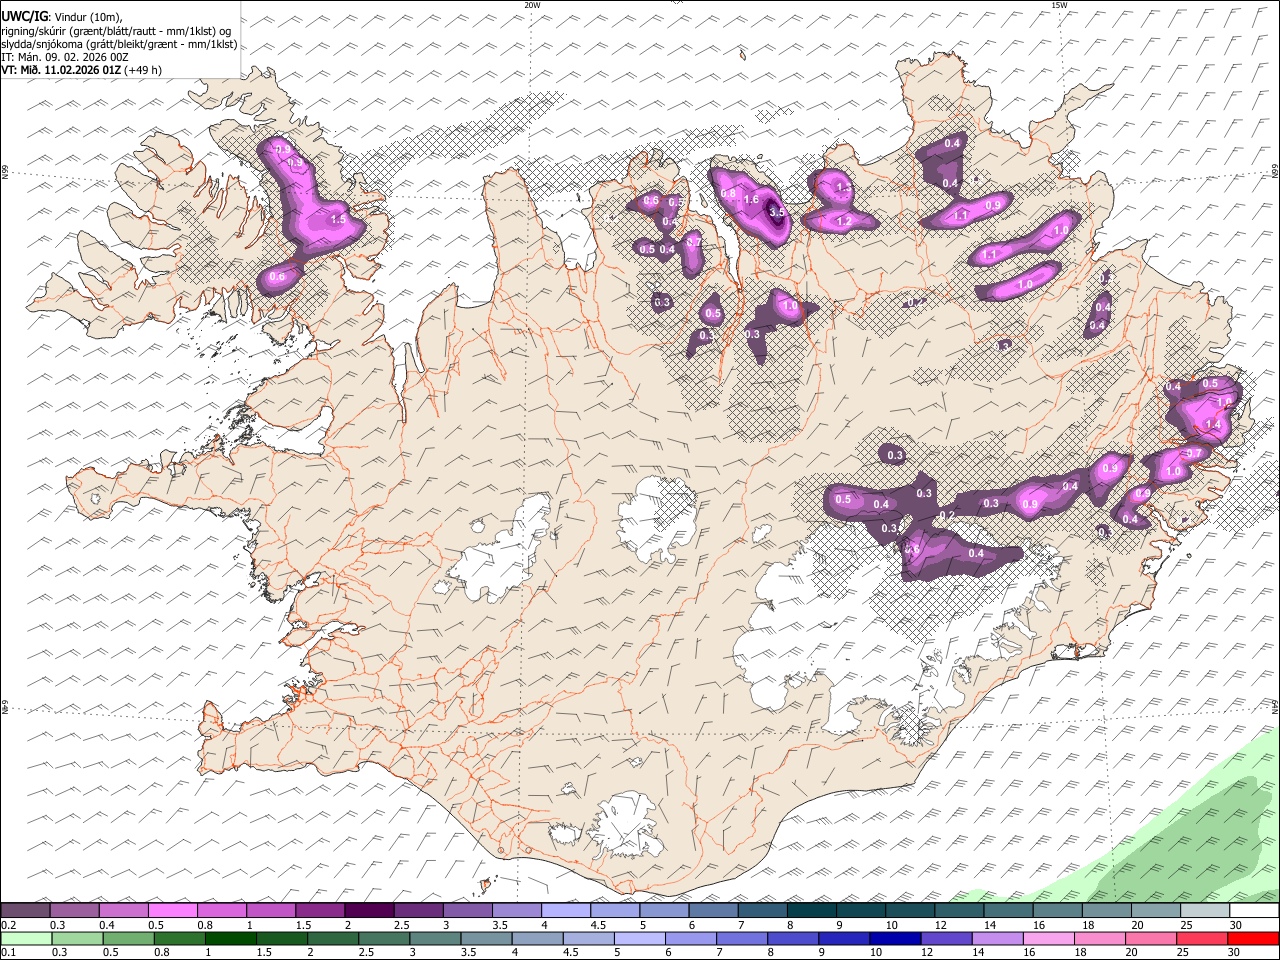
Task: Pick the 3 violet swatch on snow scale
Action: (x=467, y=910)
